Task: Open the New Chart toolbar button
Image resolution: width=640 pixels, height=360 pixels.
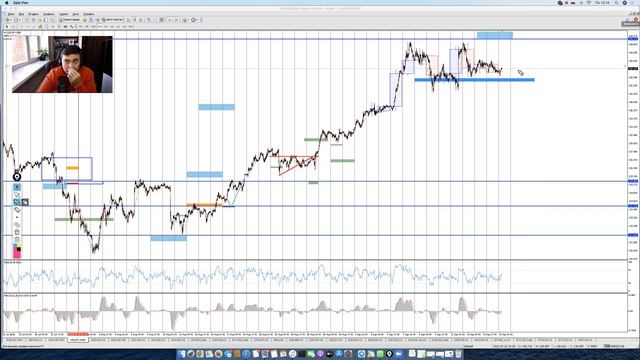Action: pyautogui.click(x=9, y=20)
